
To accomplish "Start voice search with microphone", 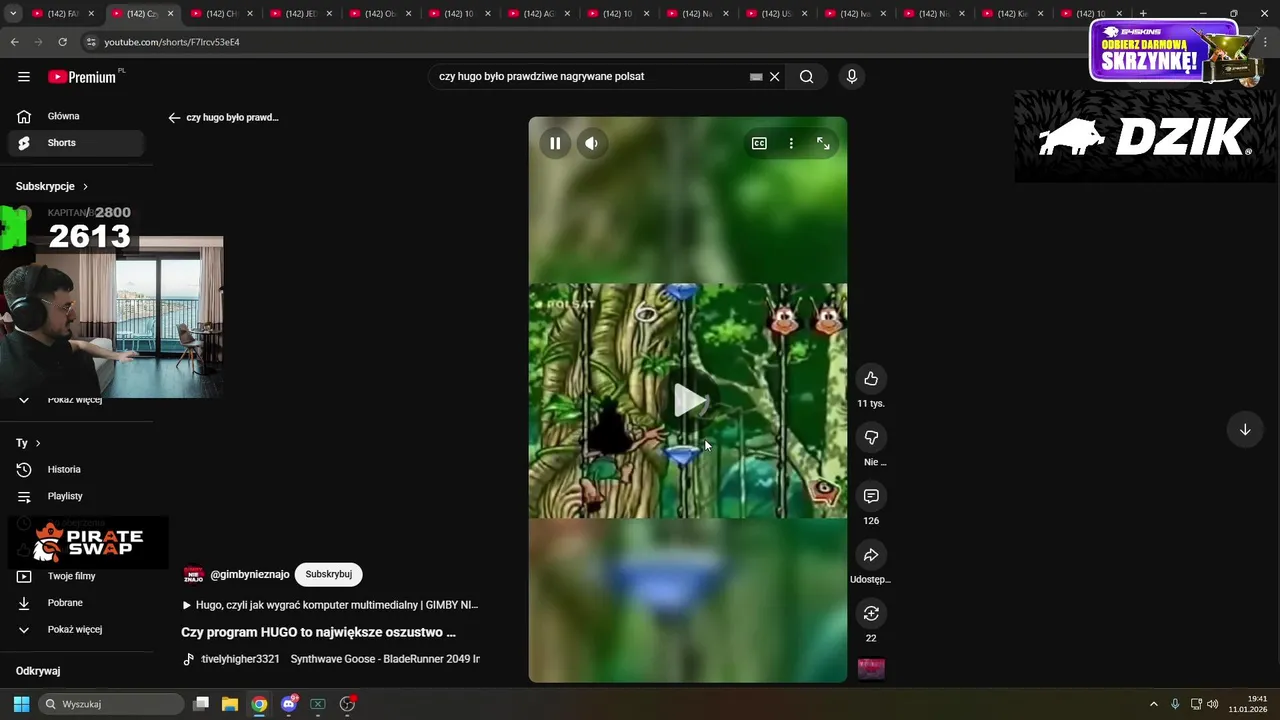I will (851, 76).
